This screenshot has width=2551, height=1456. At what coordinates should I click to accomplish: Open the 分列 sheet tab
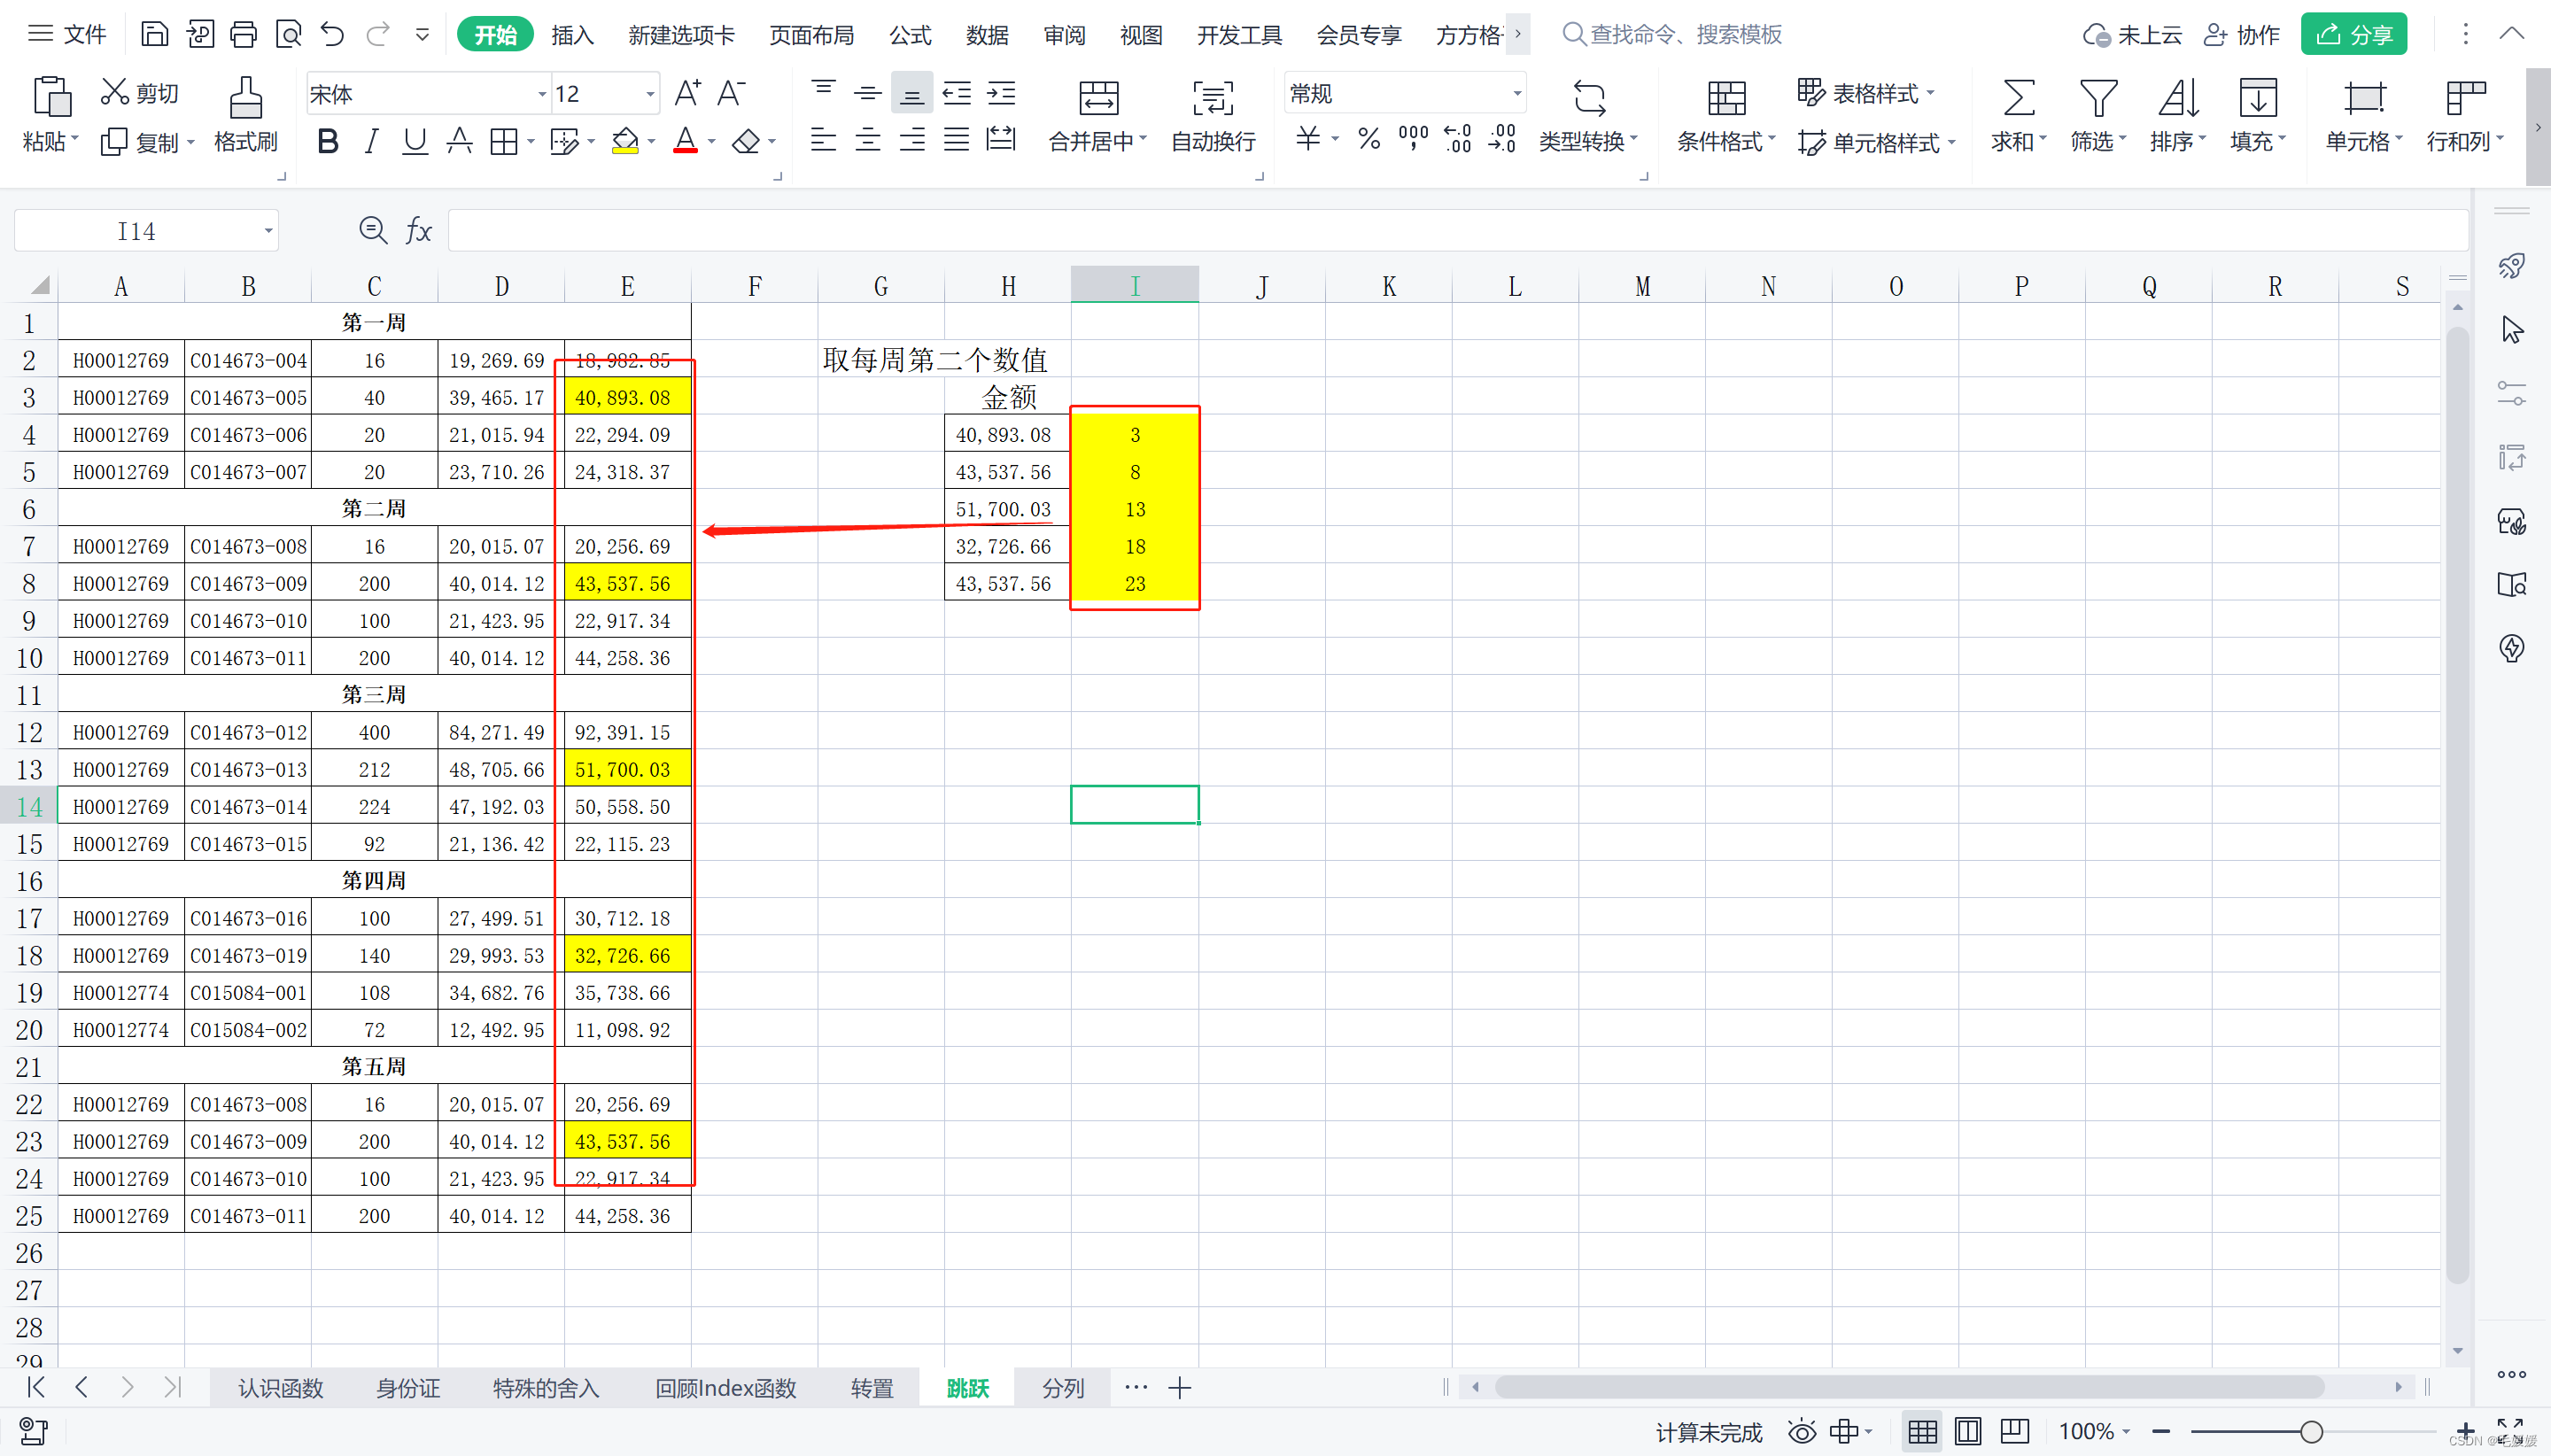1063,1387
